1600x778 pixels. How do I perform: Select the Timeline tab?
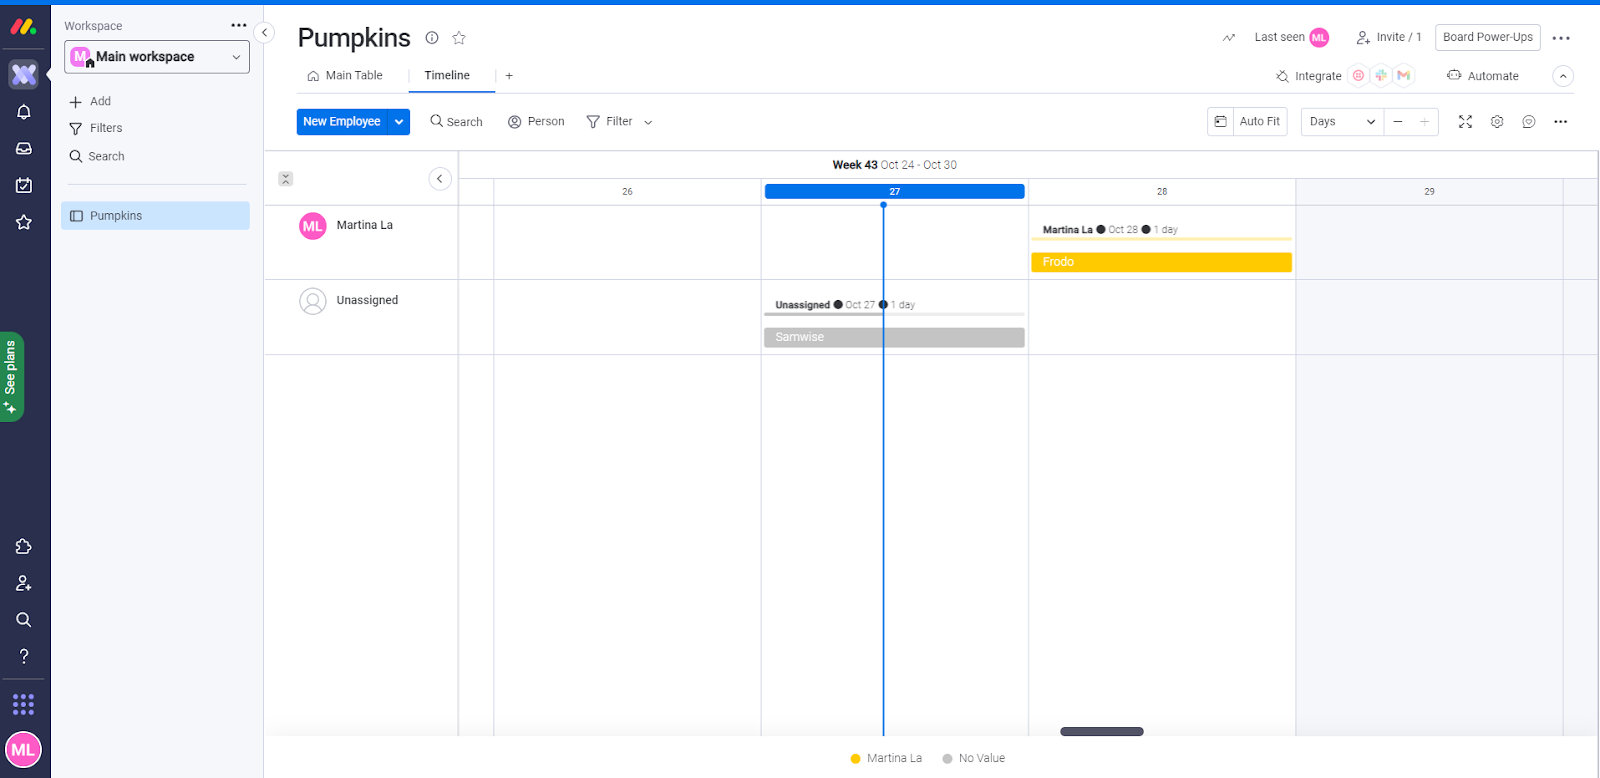coord(447,76)
